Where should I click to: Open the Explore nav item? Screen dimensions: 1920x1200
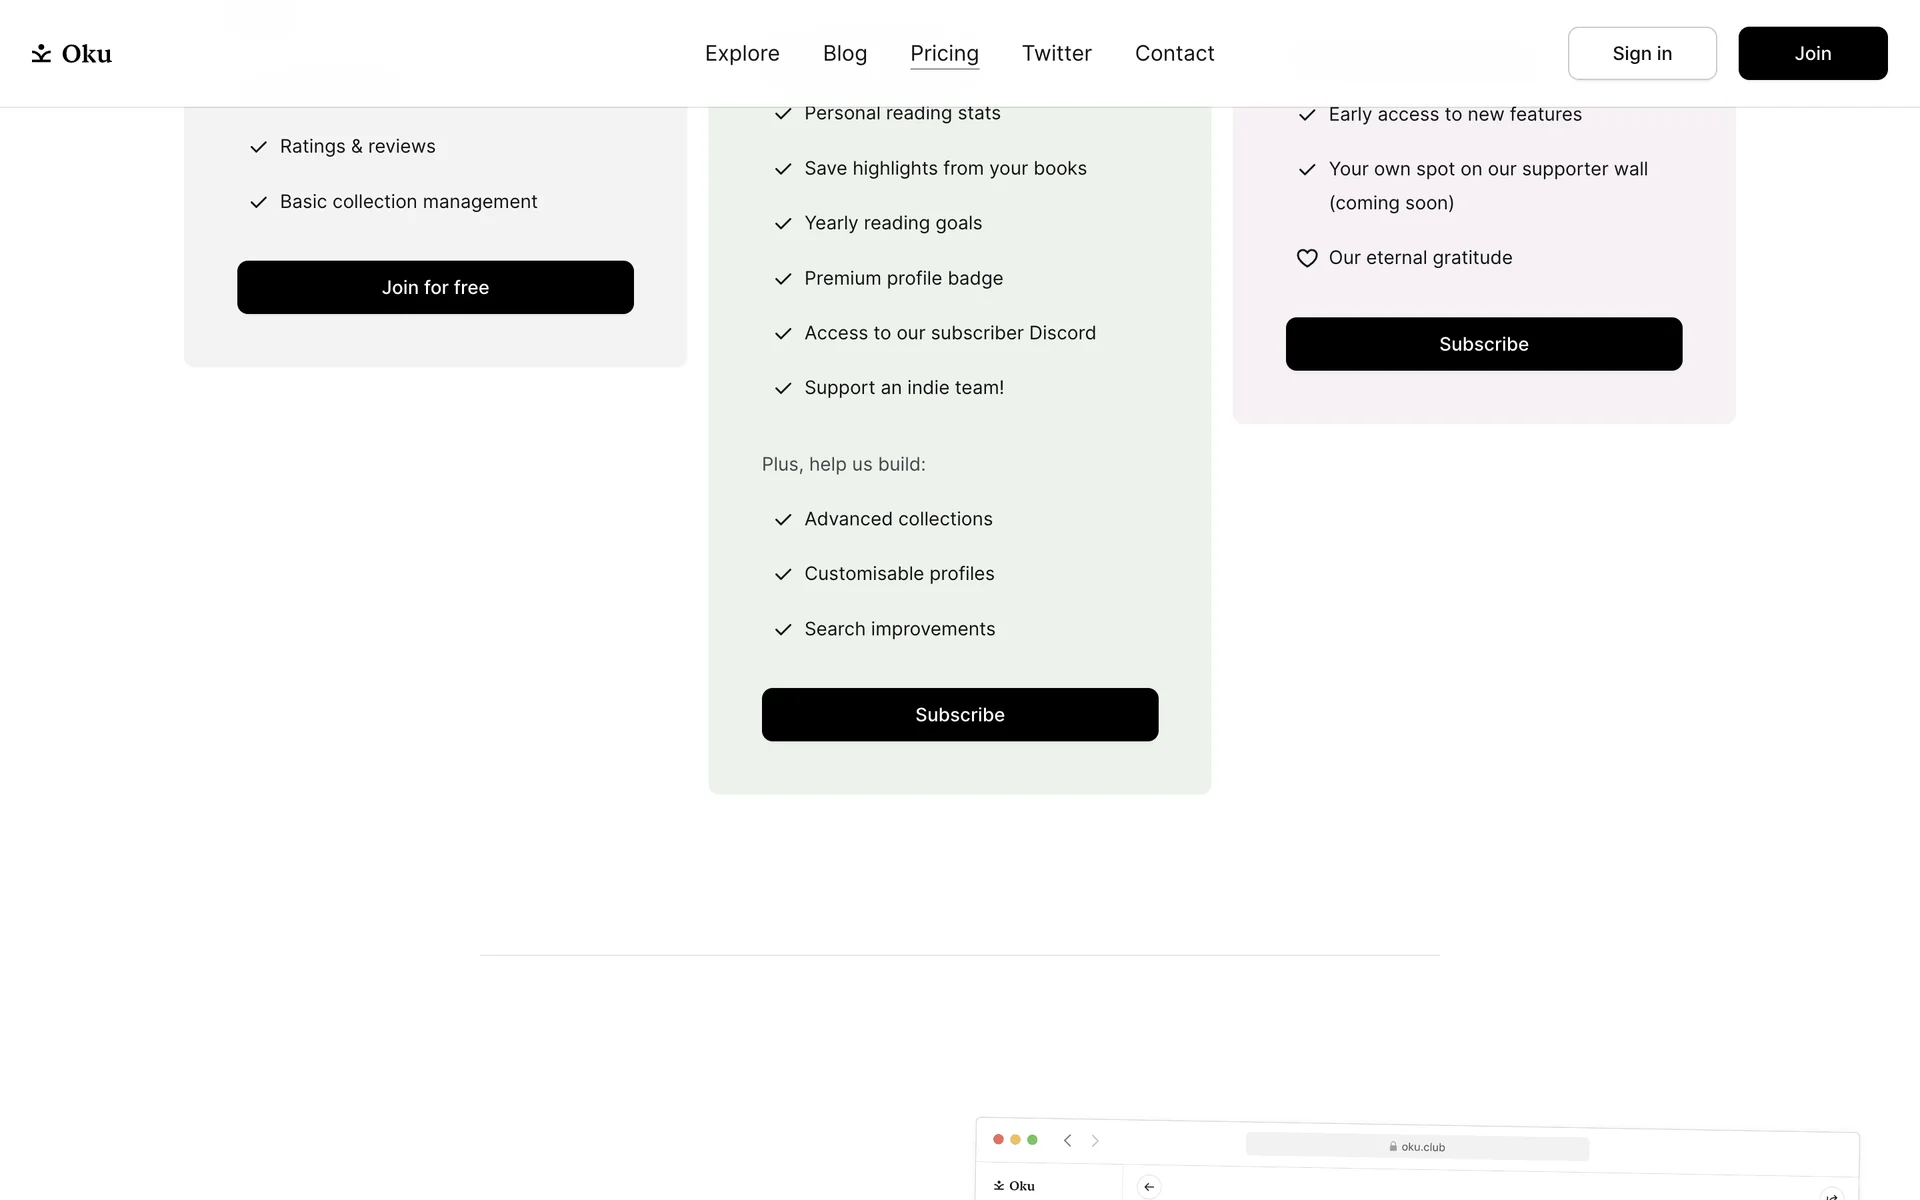[742, 54]
